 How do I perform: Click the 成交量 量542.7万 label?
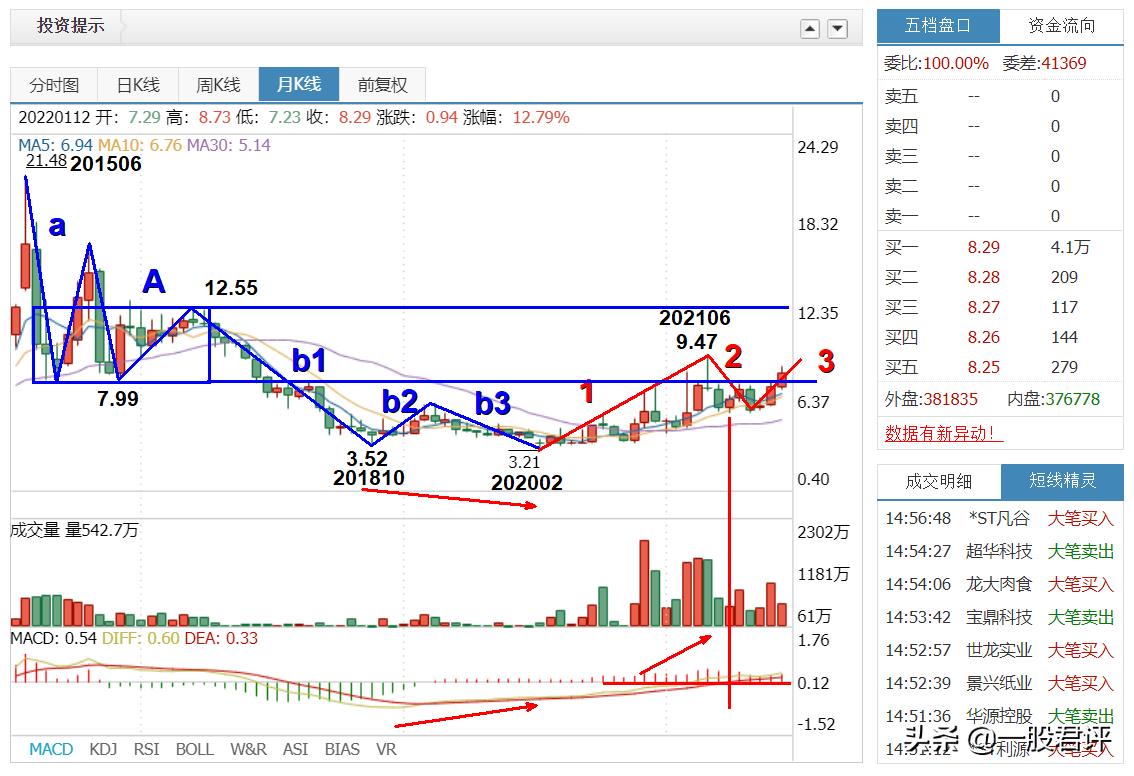(74, 530)
